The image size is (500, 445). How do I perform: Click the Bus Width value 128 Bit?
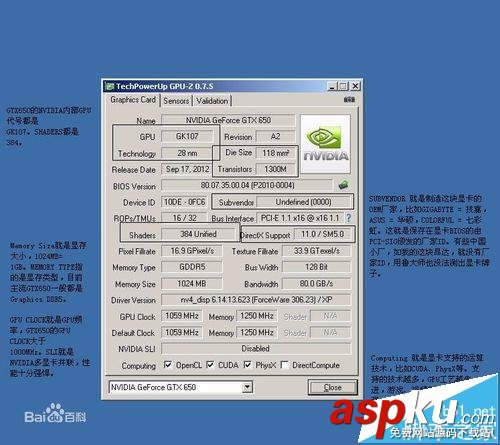316,267
